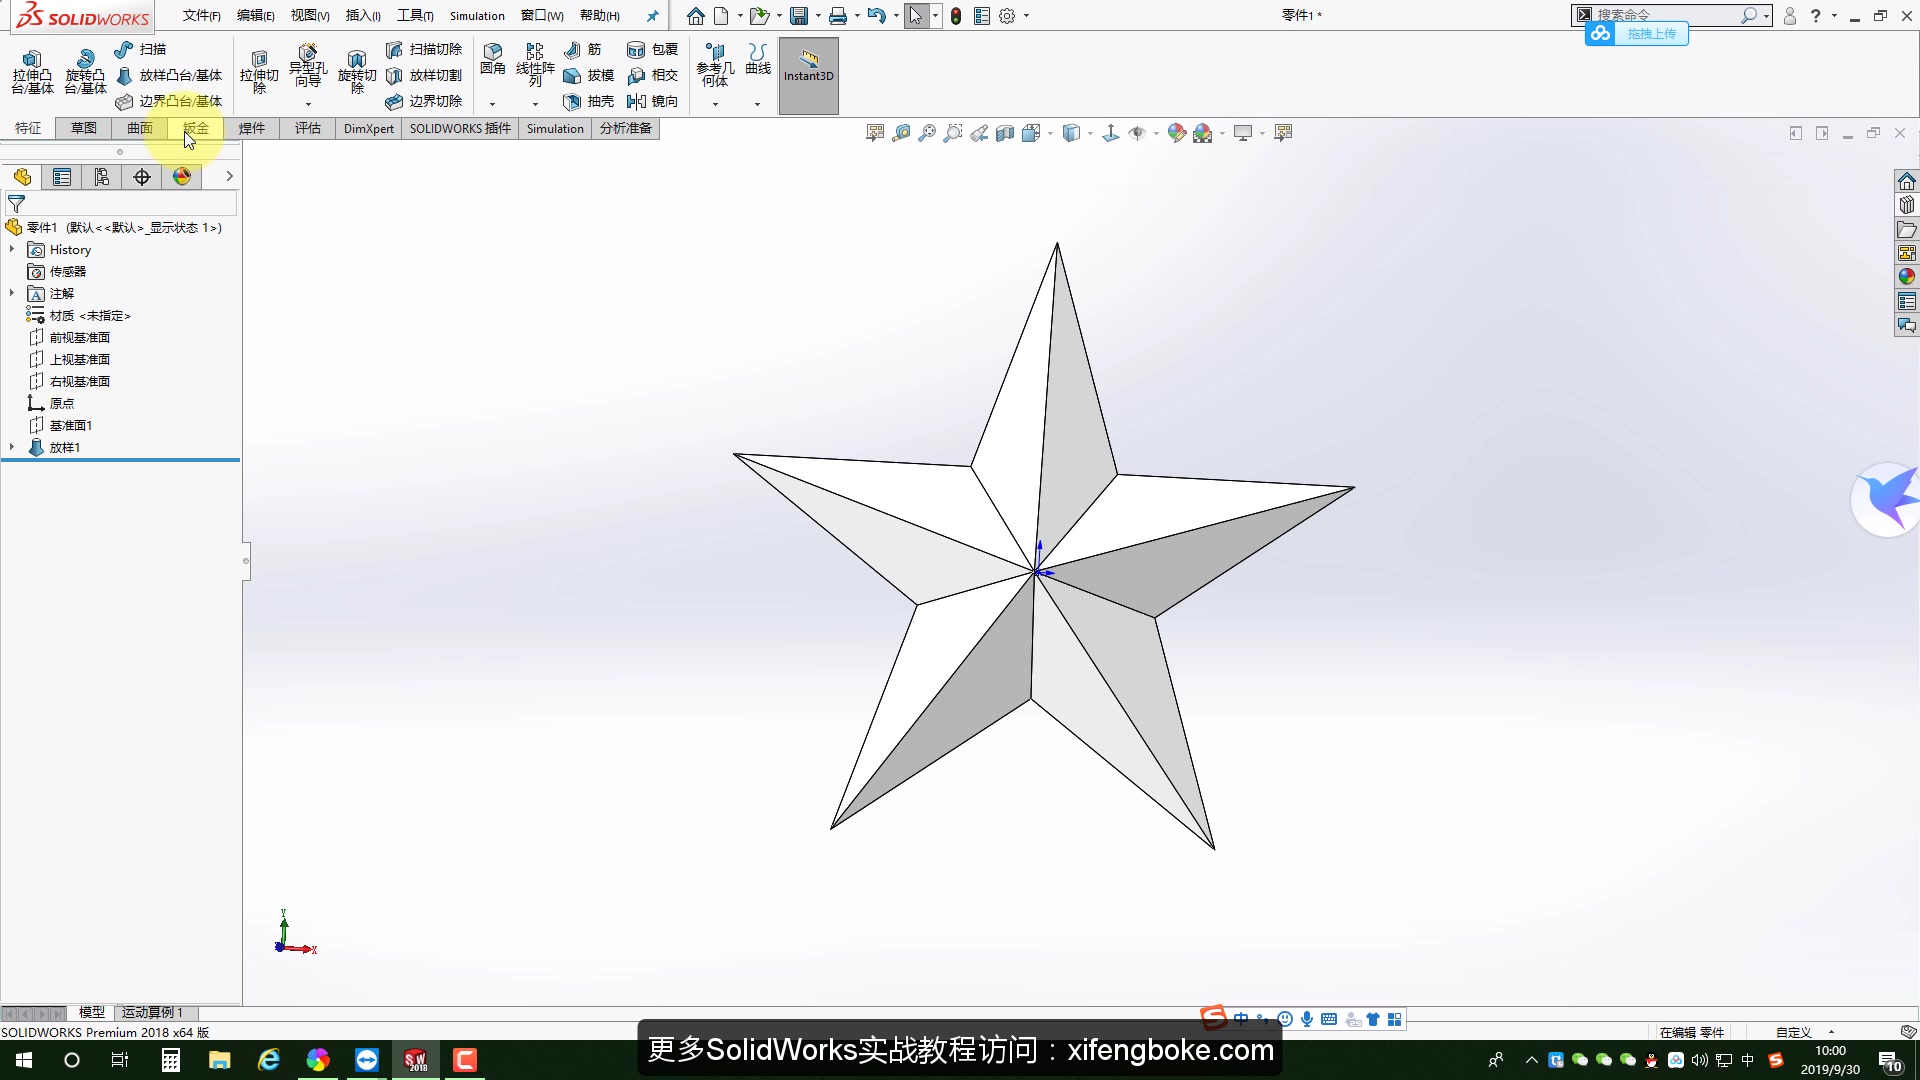Activate the 扫描 (Swept Boss) feature
The width and height of the screenshot is (1920, 1080).
point(140,49)
